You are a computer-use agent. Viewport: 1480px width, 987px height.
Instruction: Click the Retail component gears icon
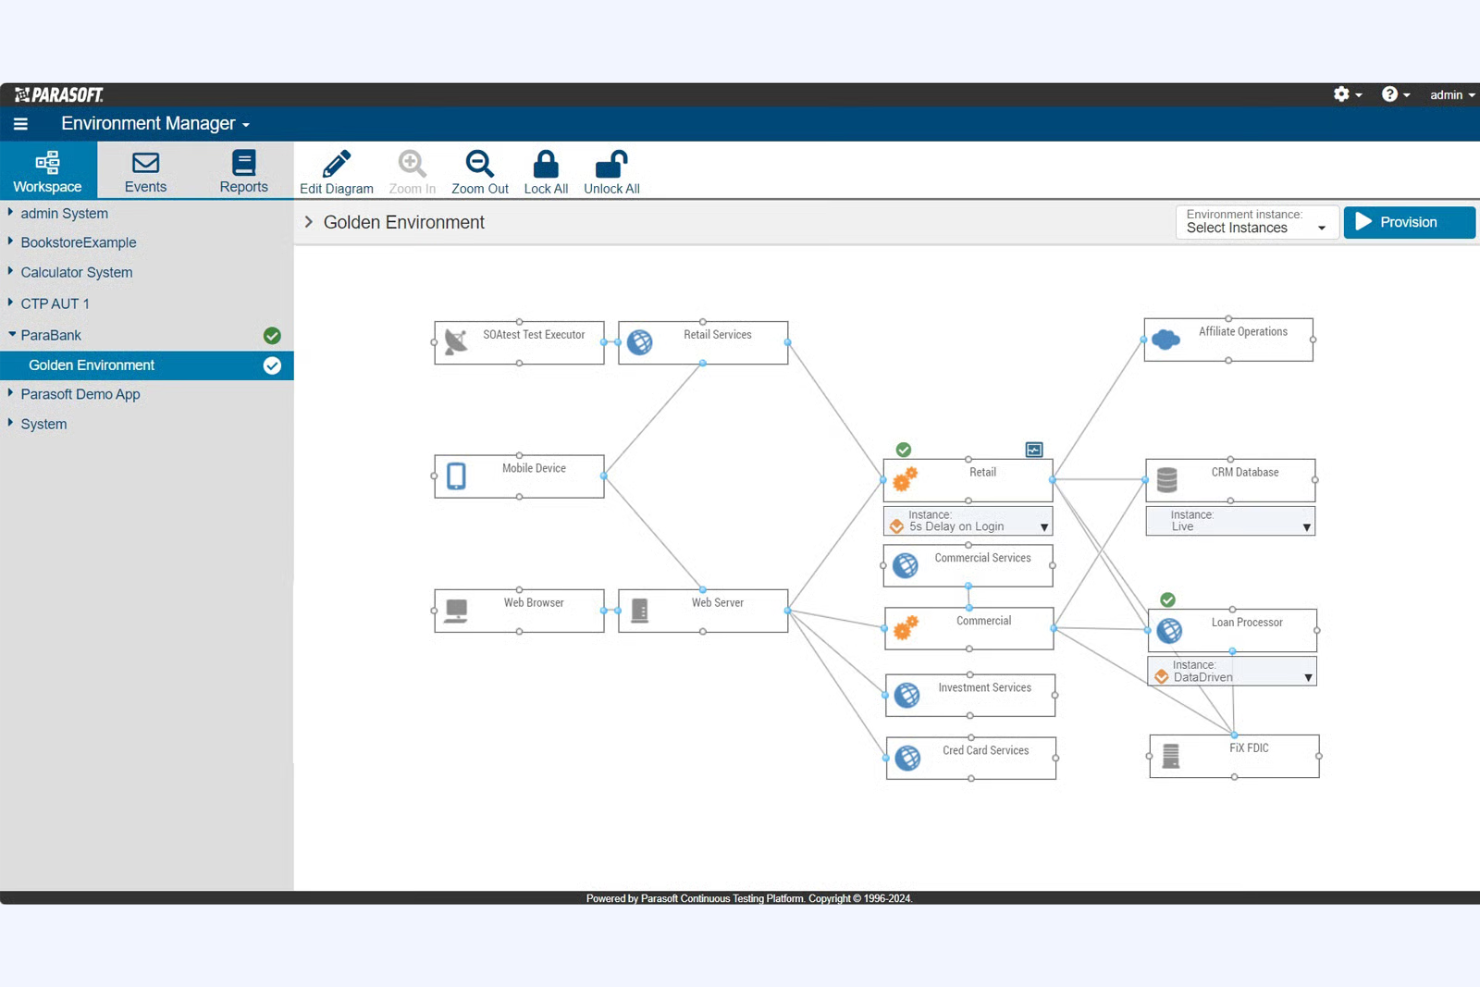905,479
